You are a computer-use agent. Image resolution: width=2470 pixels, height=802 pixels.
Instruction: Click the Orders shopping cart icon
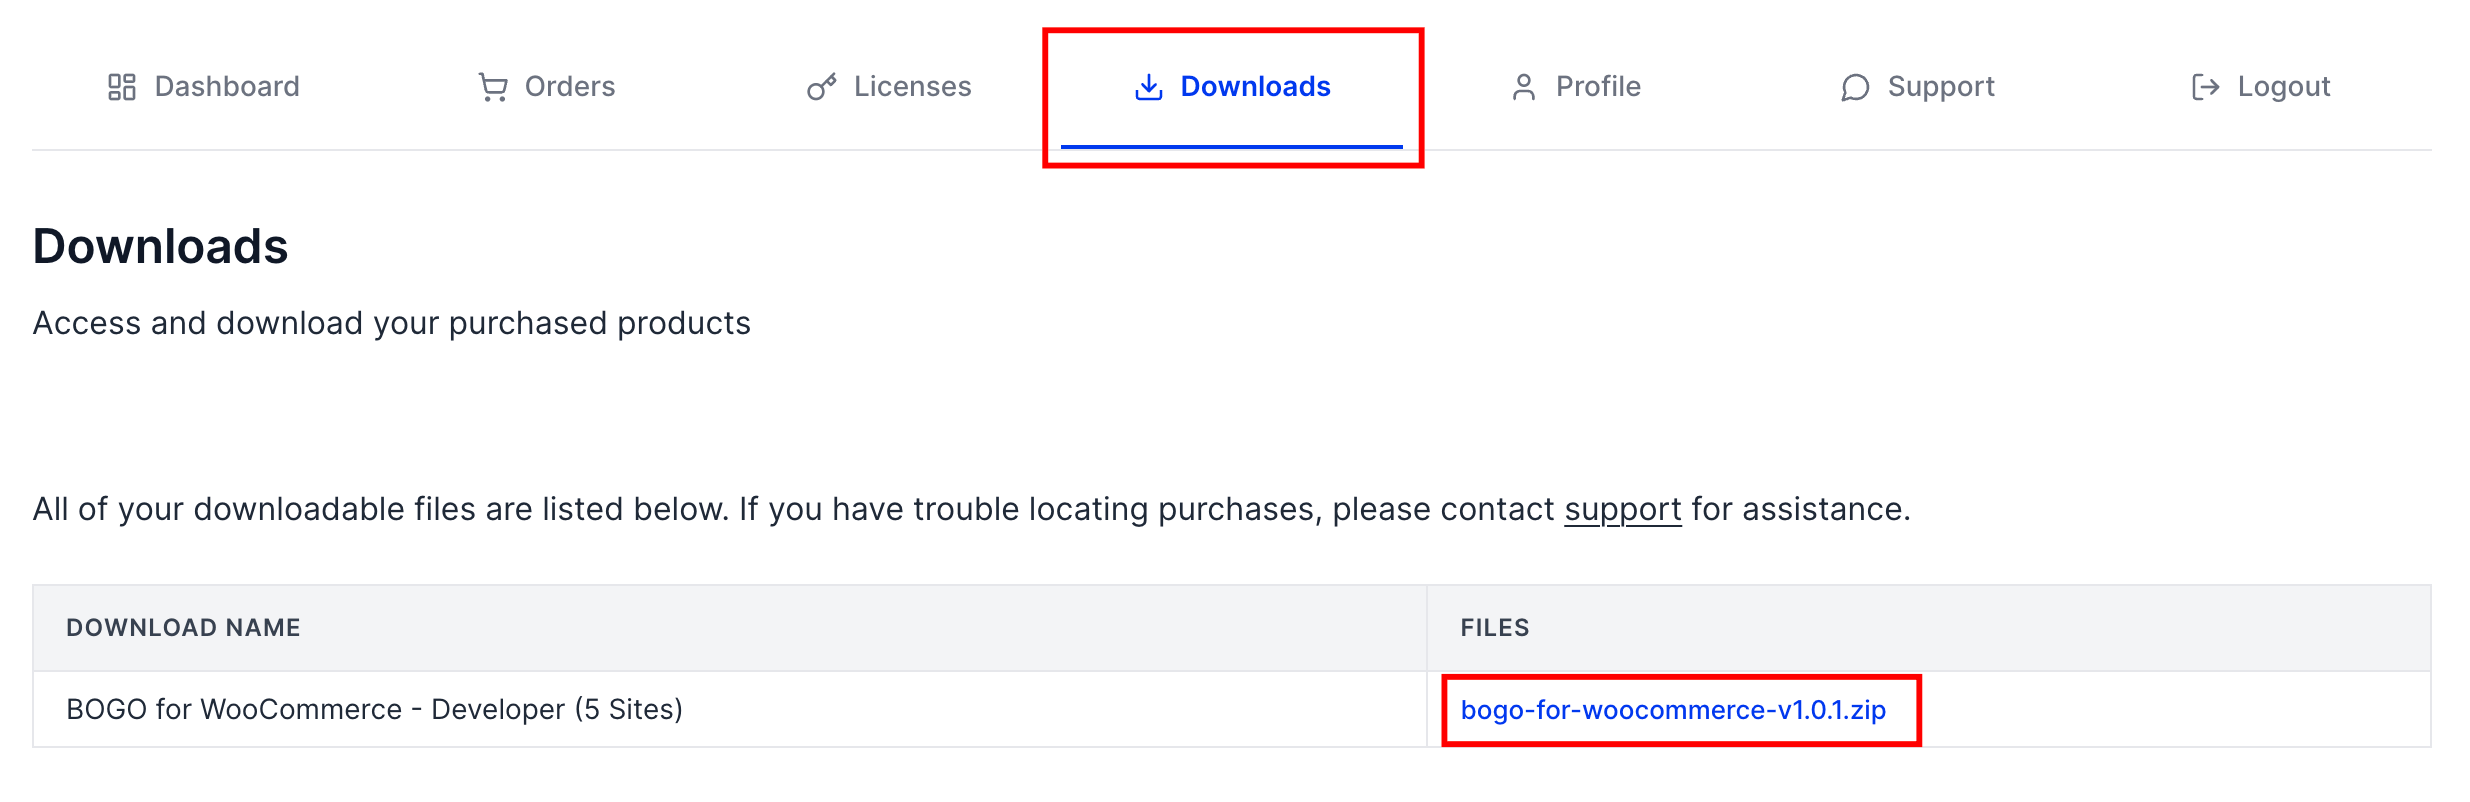click(493, 87)
